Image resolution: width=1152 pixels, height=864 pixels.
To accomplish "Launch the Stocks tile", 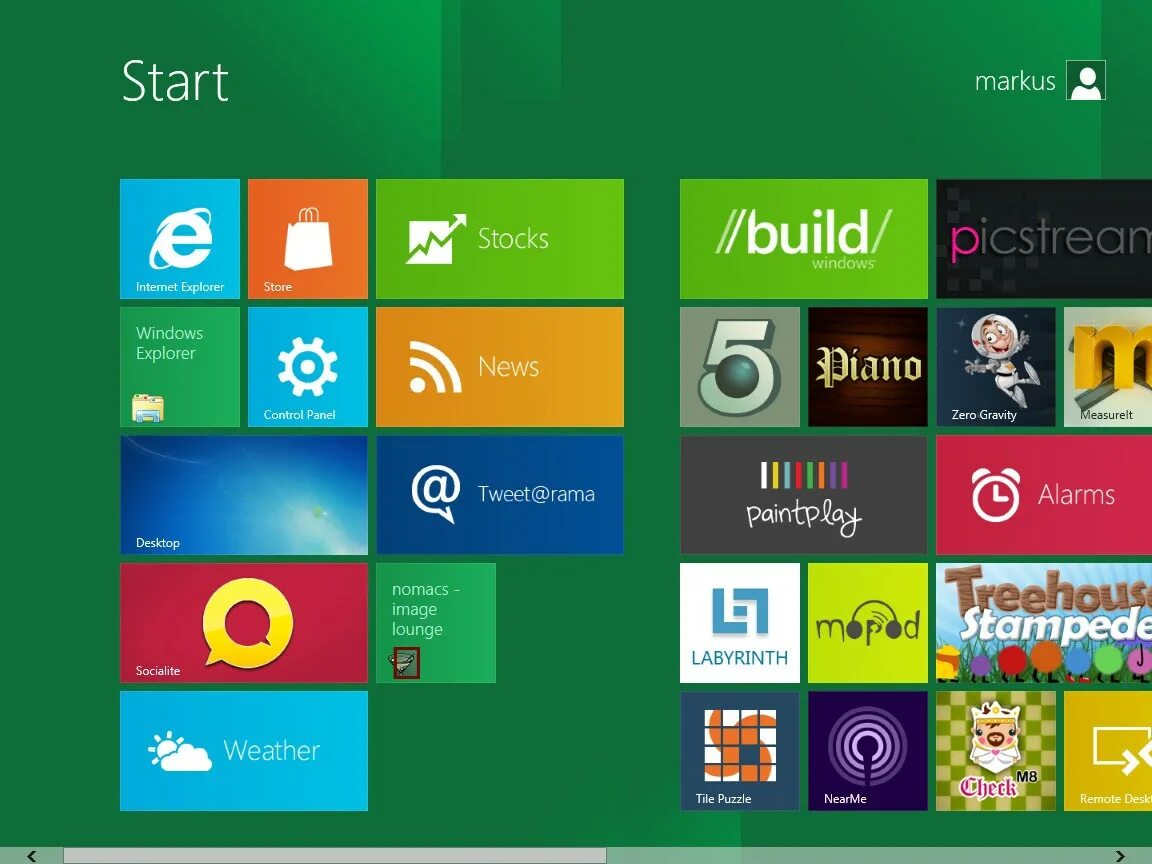I will pos(500,239).
